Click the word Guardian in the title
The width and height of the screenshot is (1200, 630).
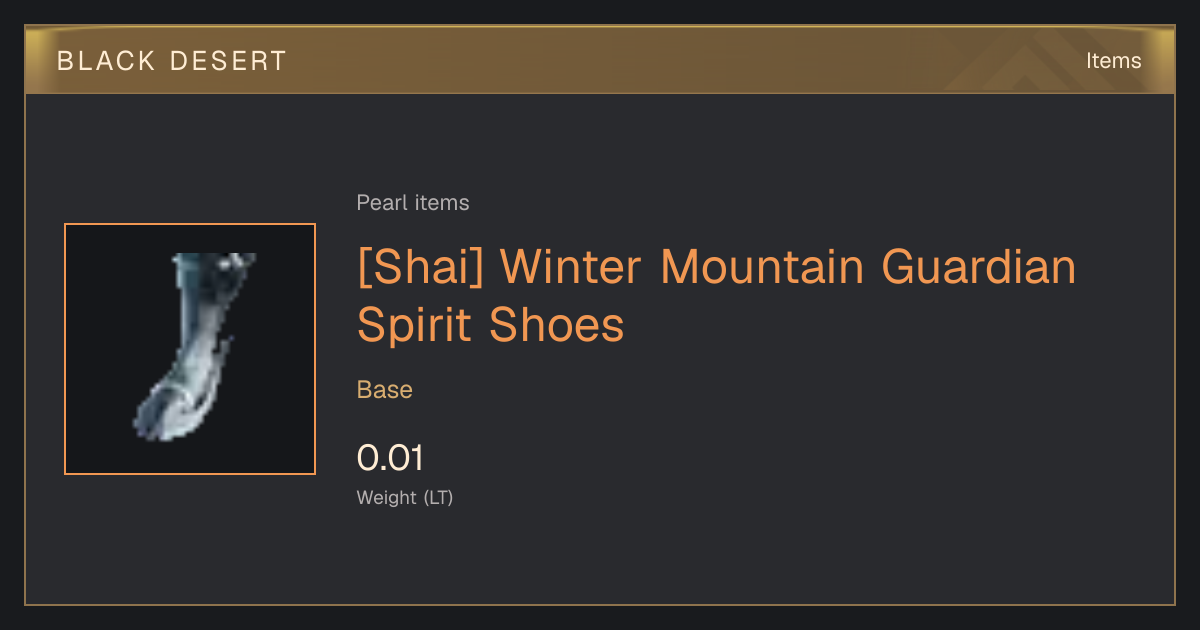coord(978,267)
